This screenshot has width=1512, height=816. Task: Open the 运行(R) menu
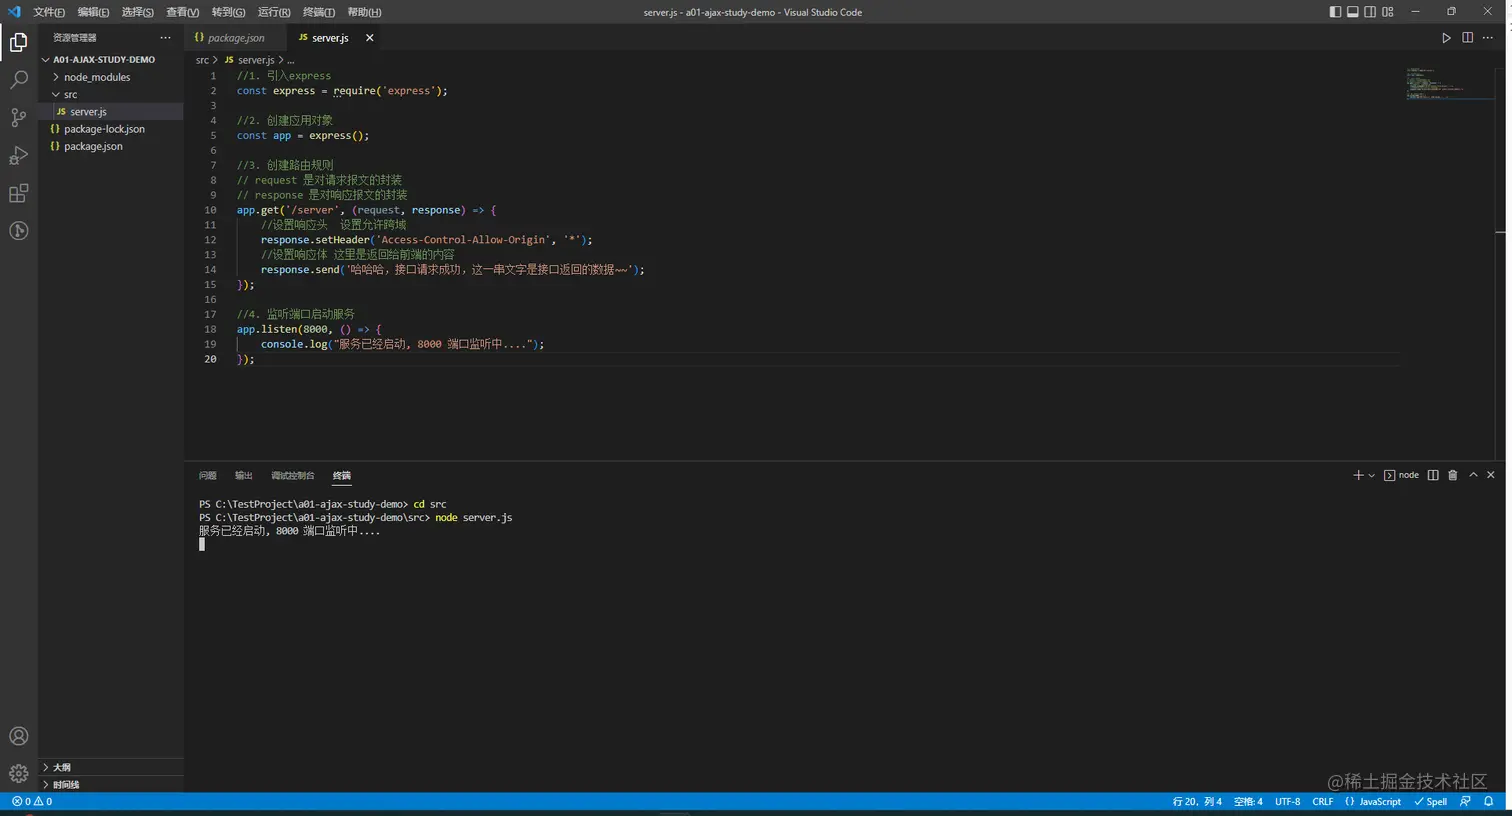[274, 12]
